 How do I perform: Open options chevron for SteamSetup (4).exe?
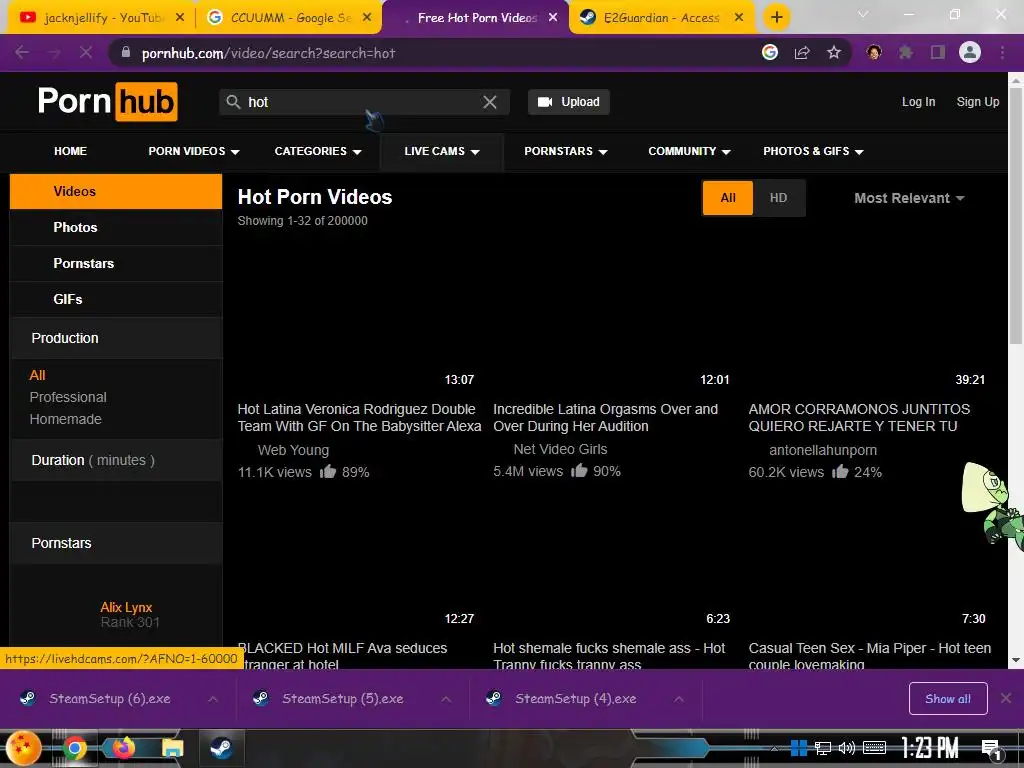pyautogui.click(x=679, y=699)
